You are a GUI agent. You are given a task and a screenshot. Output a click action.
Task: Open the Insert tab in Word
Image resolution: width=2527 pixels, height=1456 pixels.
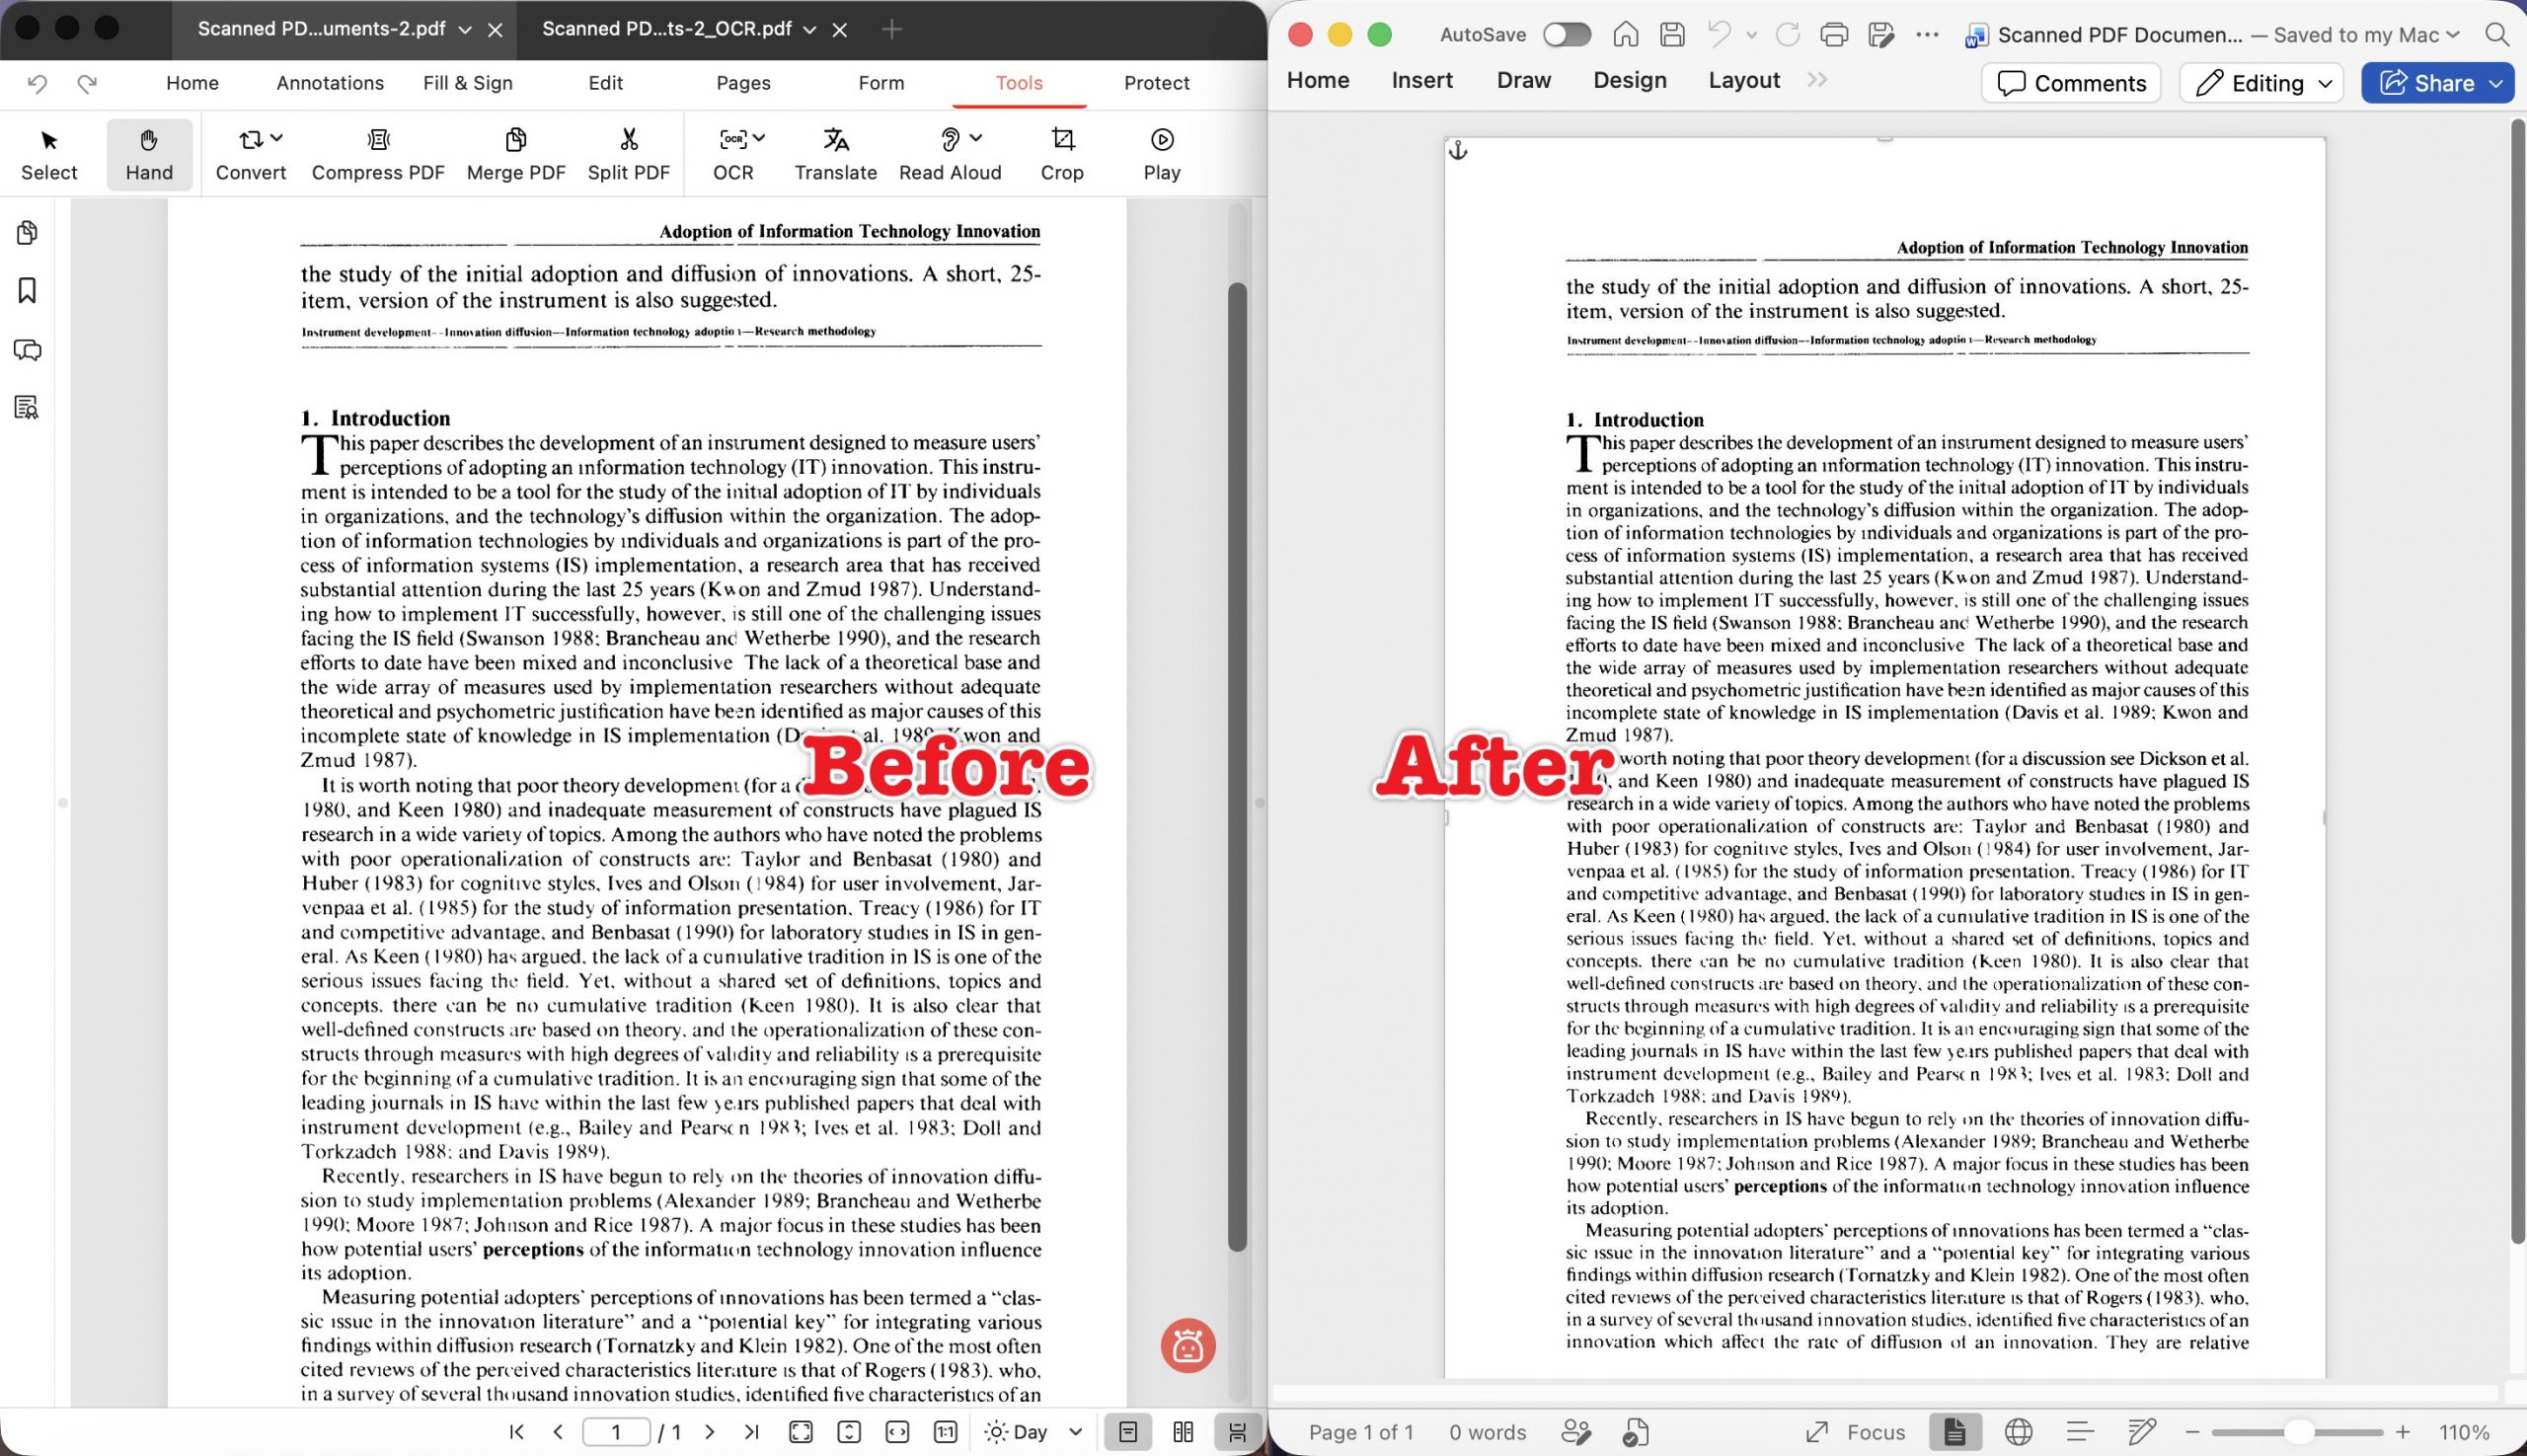pyautogui.click(x=1422, y=80)
